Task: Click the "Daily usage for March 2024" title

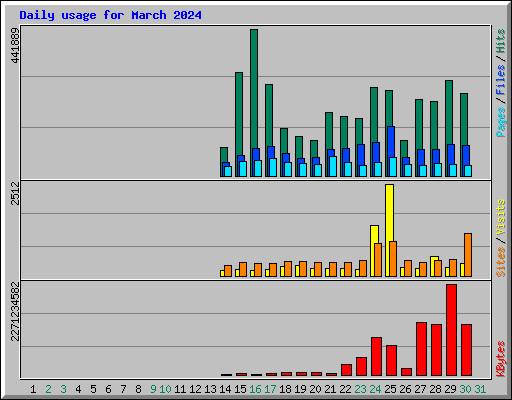Action: pyautogui.click(x=110, y=15)
